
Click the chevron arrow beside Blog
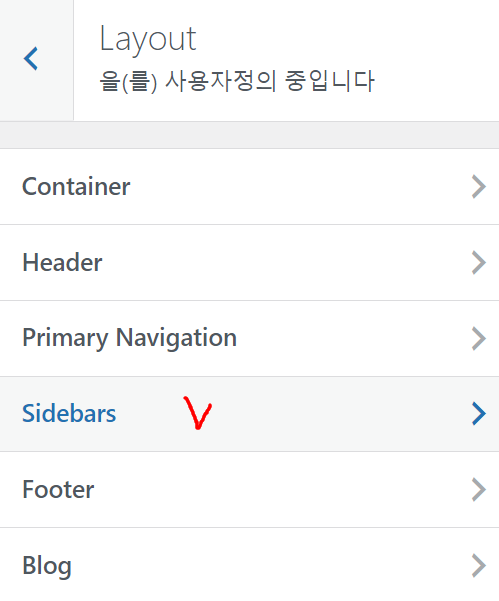pos(479,565)
